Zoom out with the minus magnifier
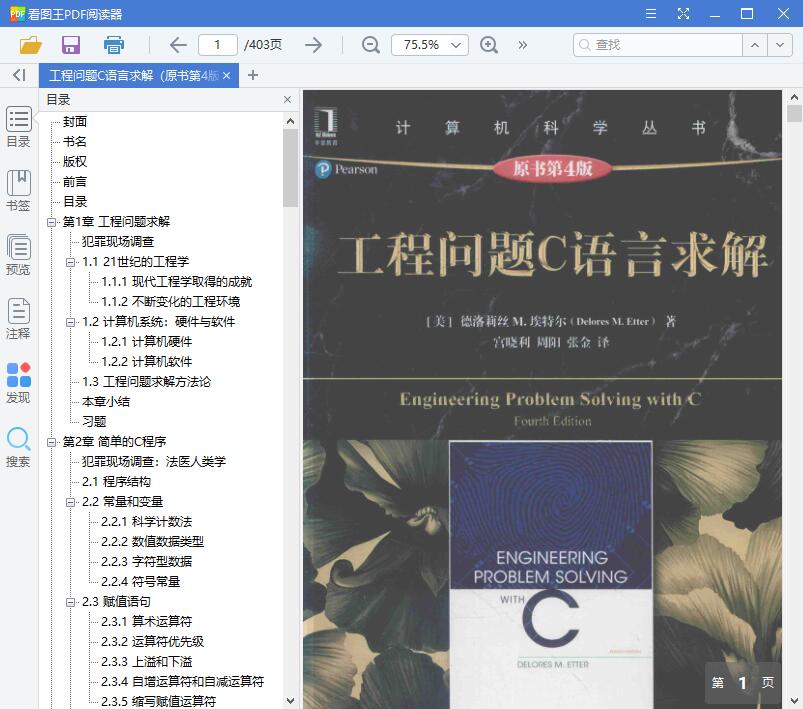Viewport: 803px width, 709px height. (x=371, y=45)
